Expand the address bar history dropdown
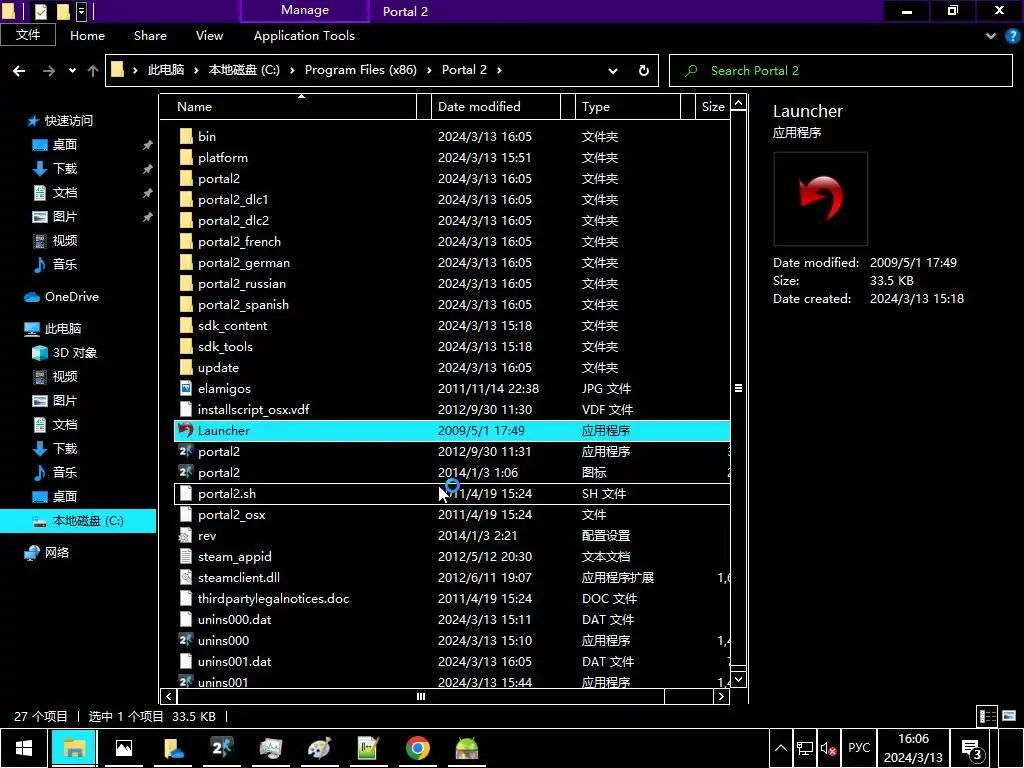The width and height of the screenshot is (1024, 768). pos(613,71)
